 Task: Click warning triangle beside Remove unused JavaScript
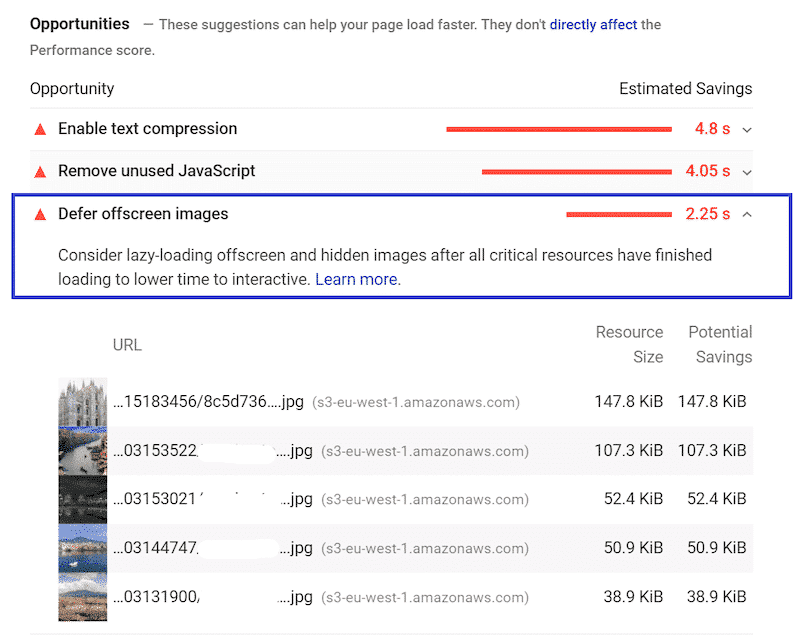(x=39, y=170)
